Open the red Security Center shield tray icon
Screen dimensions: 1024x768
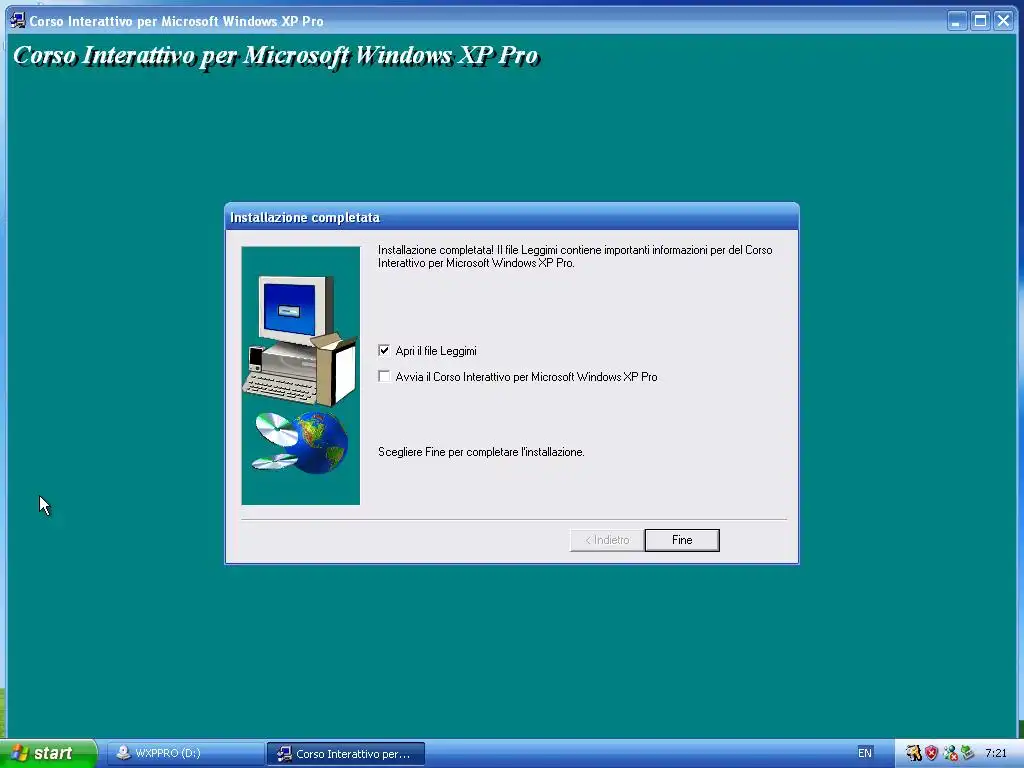coord(931,753)
